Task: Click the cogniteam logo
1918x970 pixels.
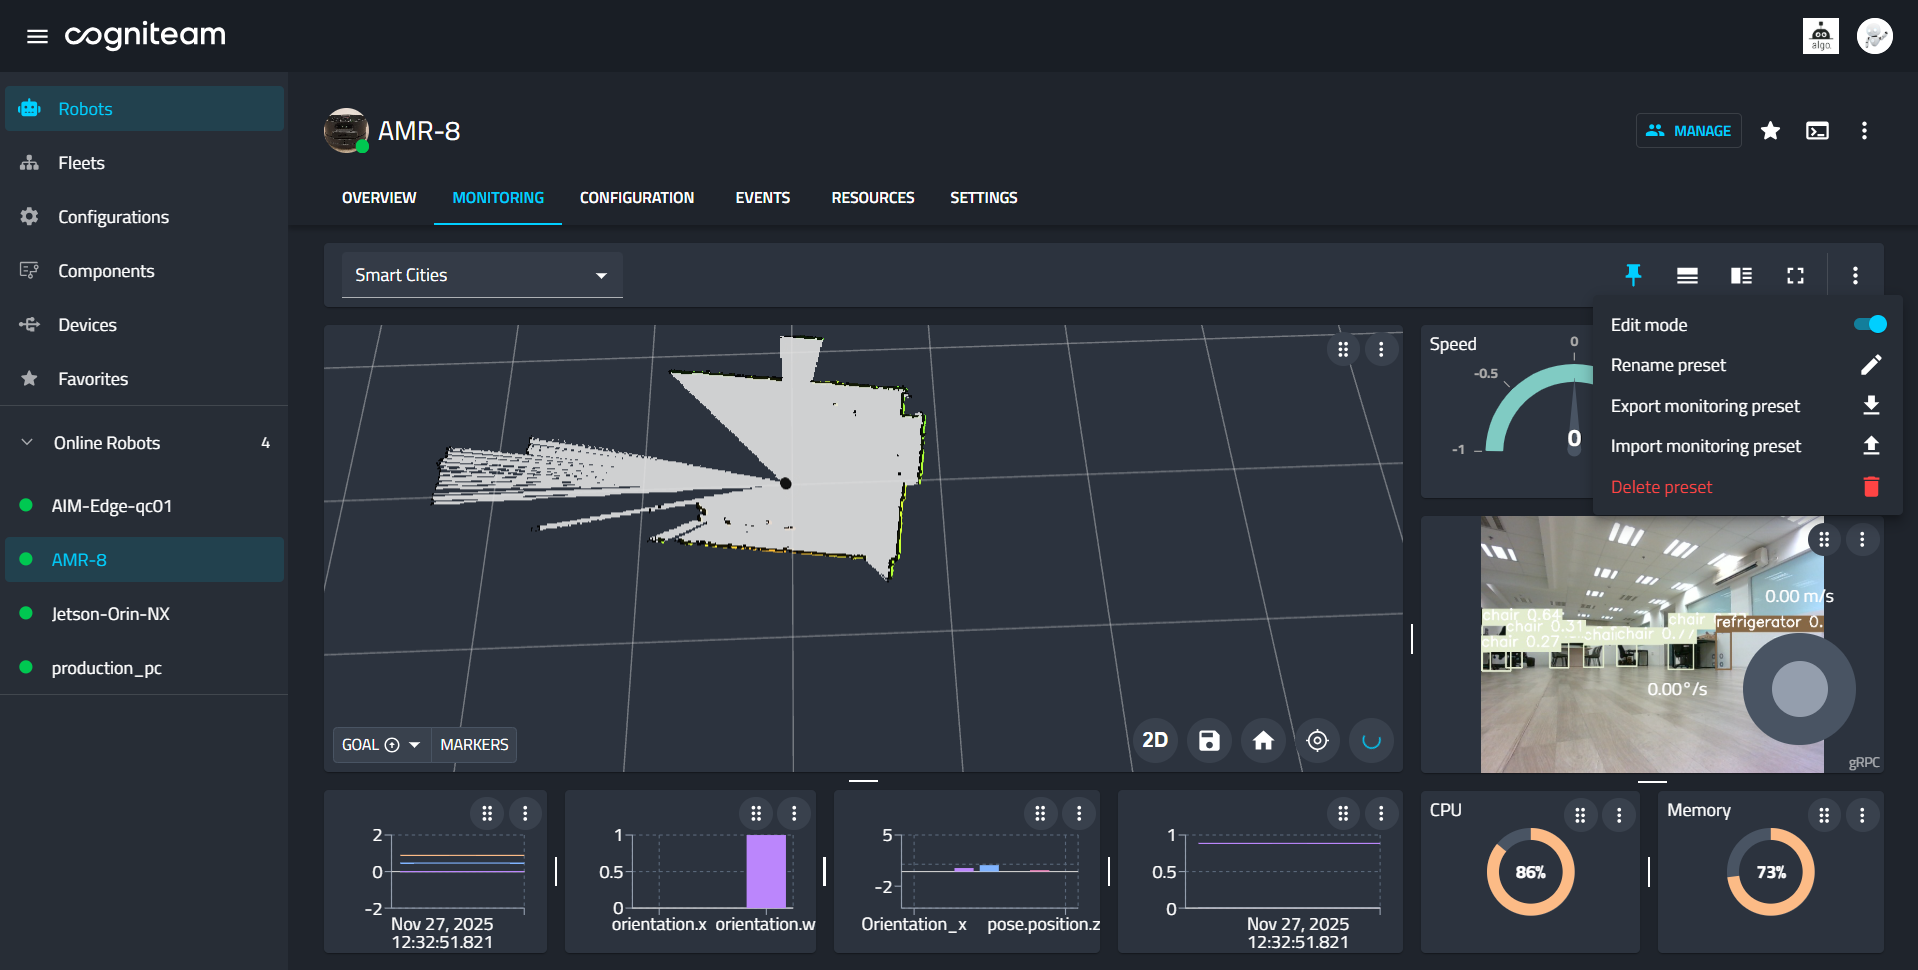Action: [x=145, y=36]
